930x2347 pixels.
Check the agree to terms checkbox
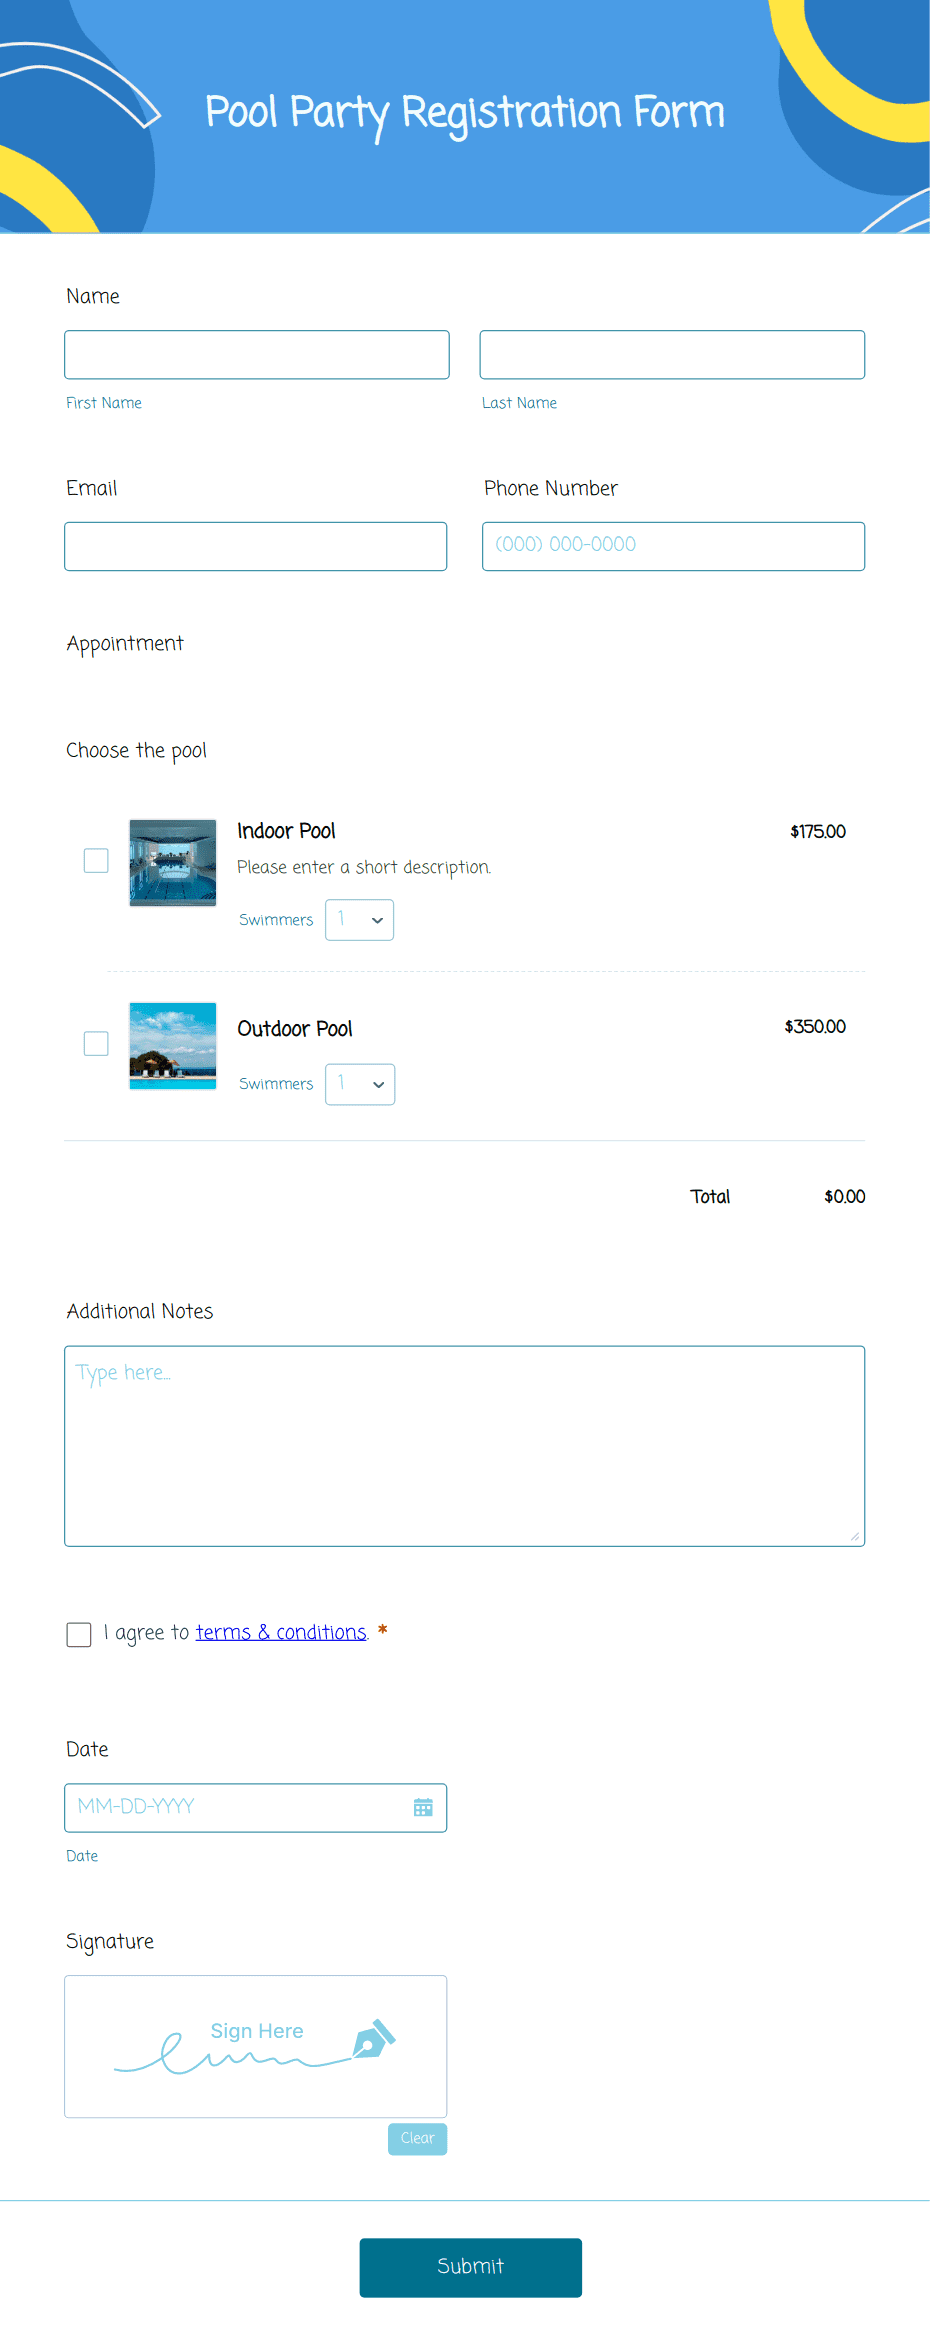coord(79,1634)
